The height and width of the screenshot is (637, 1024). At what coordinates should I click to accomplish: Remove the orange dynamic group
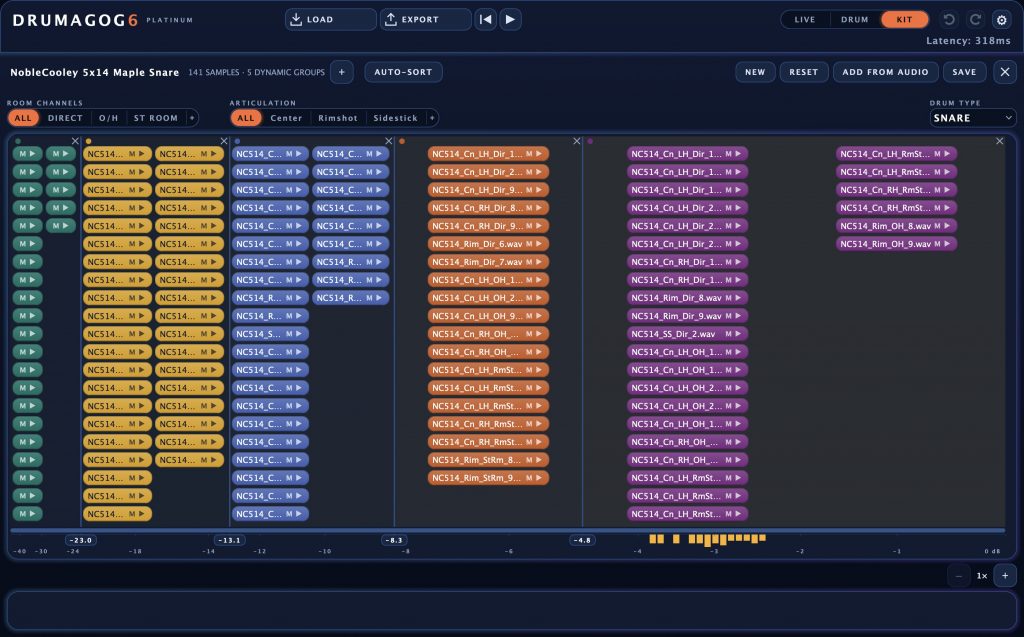[x=577, y=141]
